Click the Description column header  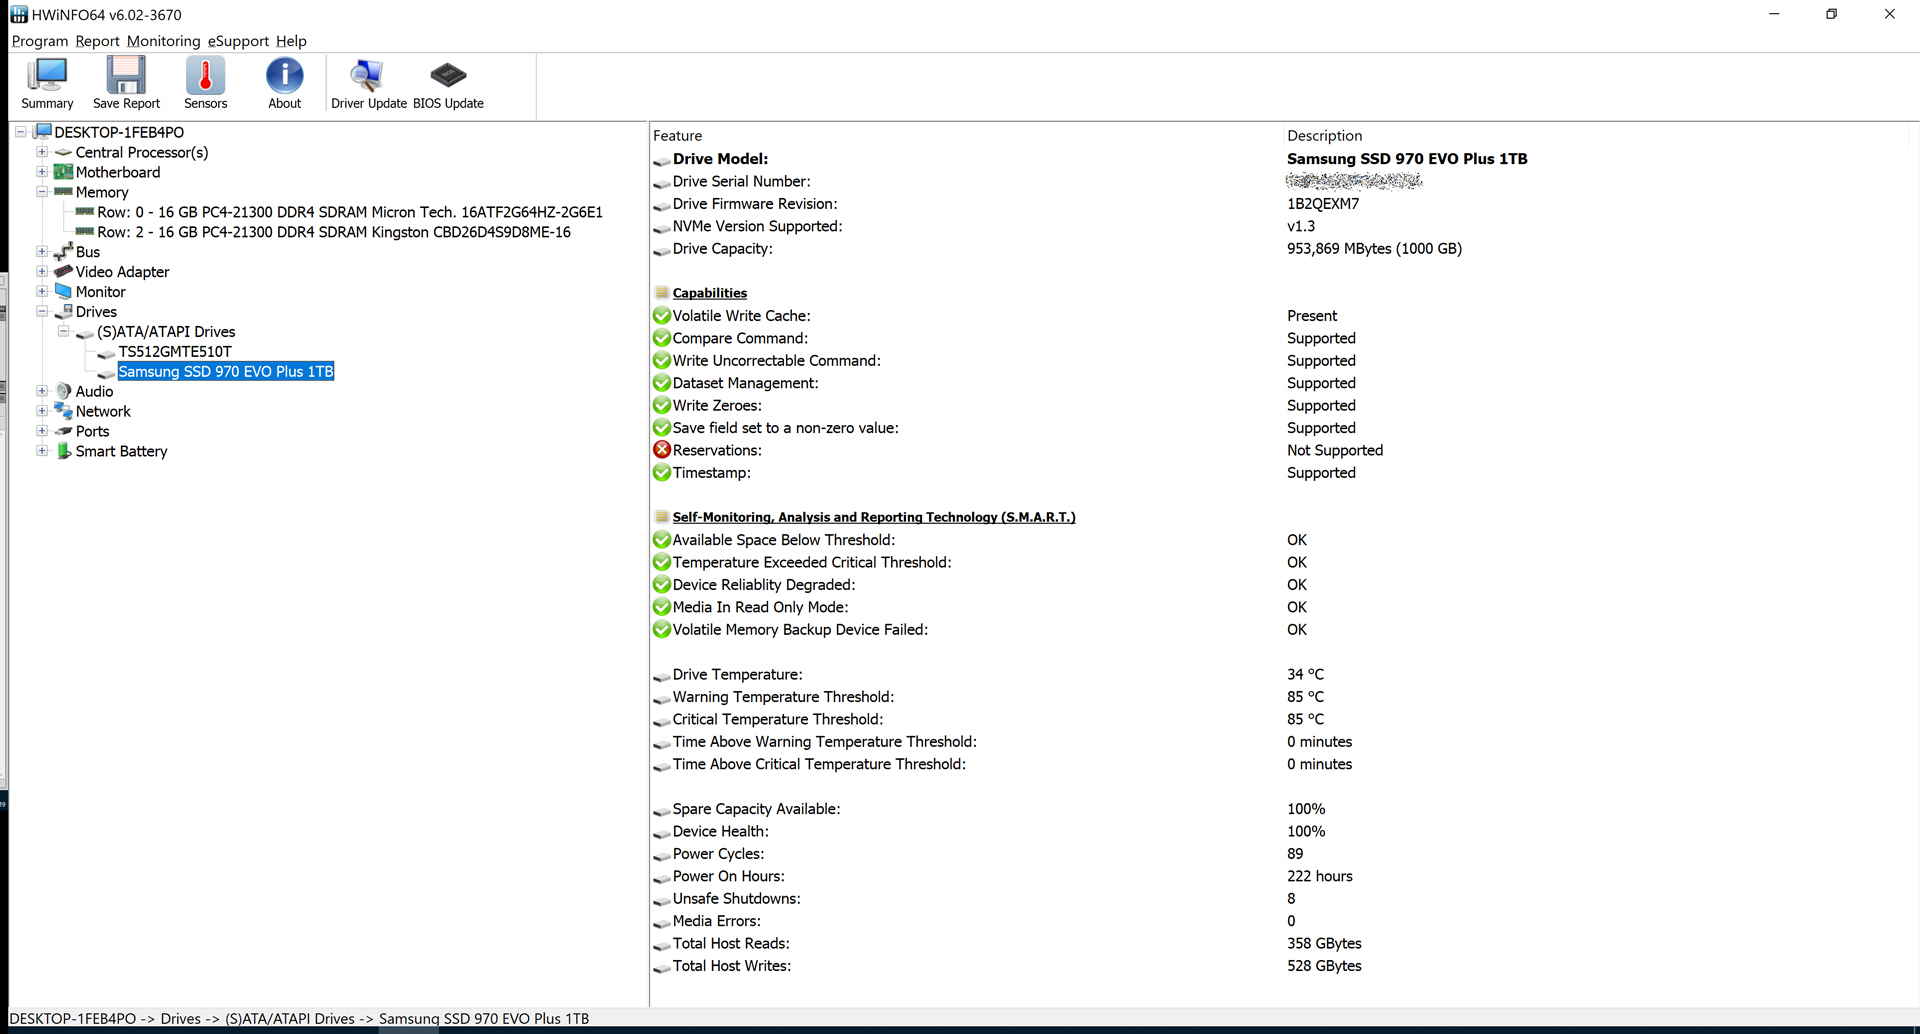[x=1325, y=135]
